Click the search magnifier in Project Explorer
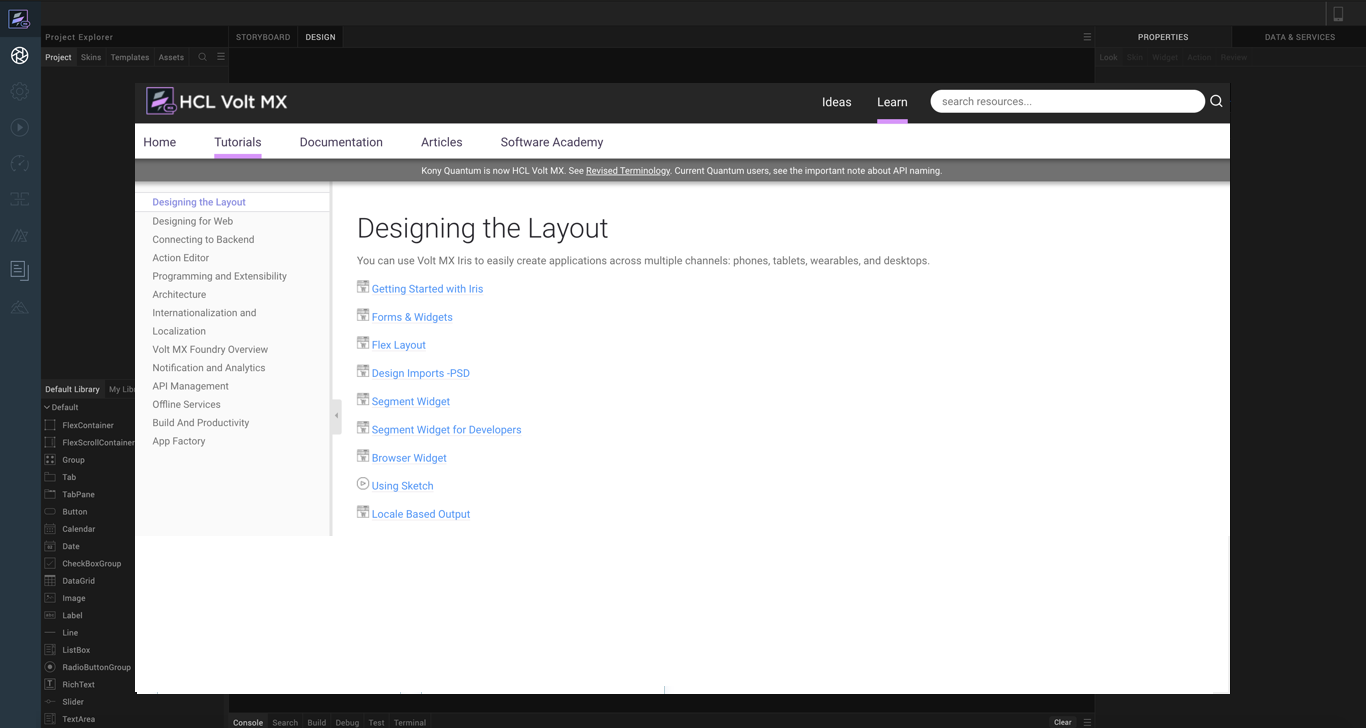The height and width of the screenshot is (728, 1366). [x=202, y=57]
